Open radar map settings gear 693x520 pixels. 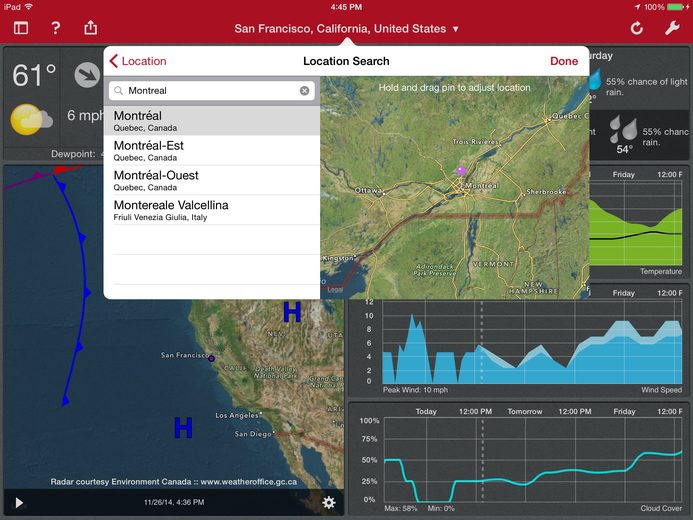[328, 502]
